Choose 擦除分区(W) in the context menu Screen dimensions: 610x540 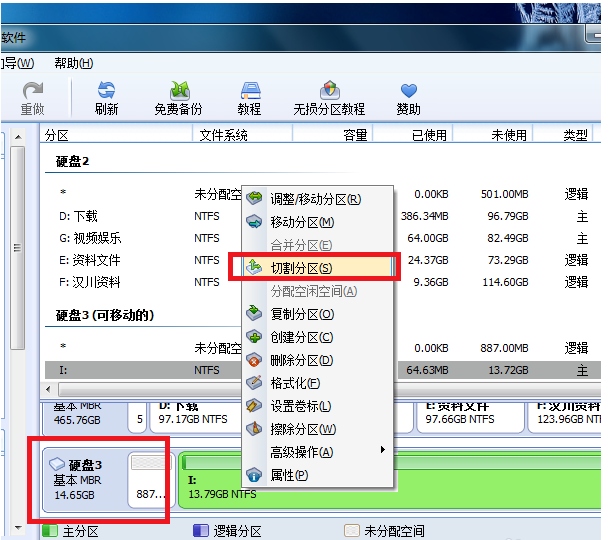pyautogui.click(x=317, y=429)
